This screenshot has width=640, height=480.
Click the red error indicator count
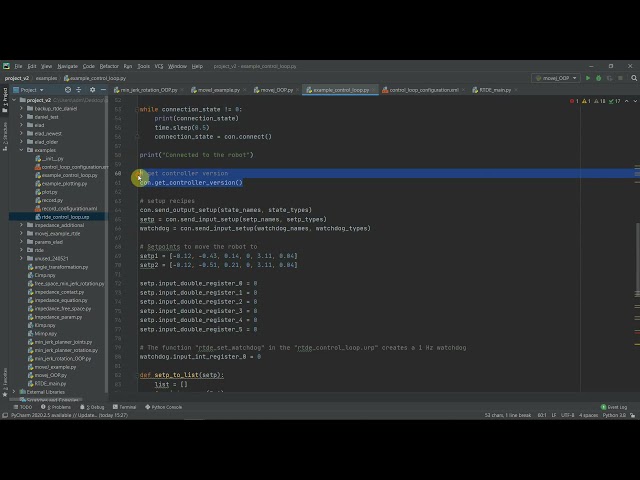[574, 101]
